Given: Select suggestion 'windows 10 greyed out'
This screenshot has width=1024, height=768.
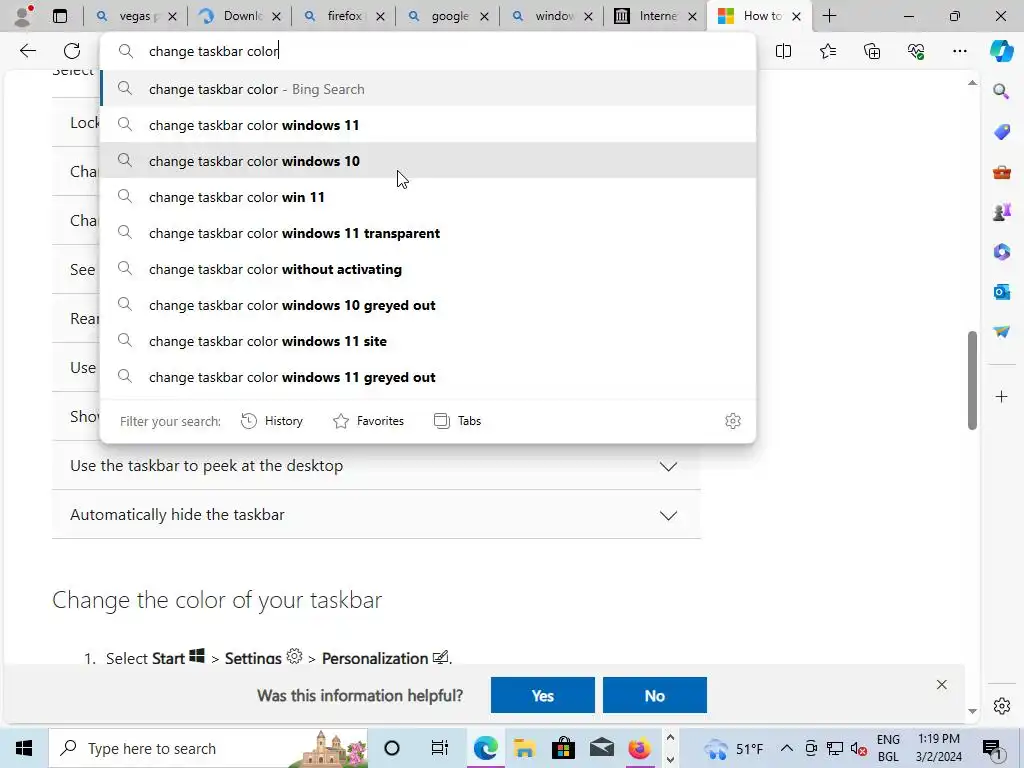Looking at the screenshot, I should pyautogui.click(x=428, y=305).
